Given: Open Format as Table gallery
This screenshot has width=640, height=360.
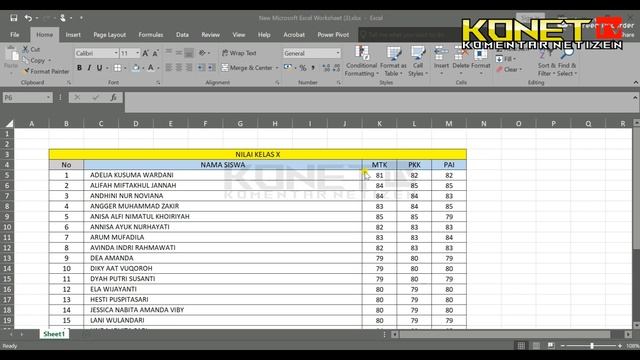Looking at the screenshot, I should [x=393, y=61].
